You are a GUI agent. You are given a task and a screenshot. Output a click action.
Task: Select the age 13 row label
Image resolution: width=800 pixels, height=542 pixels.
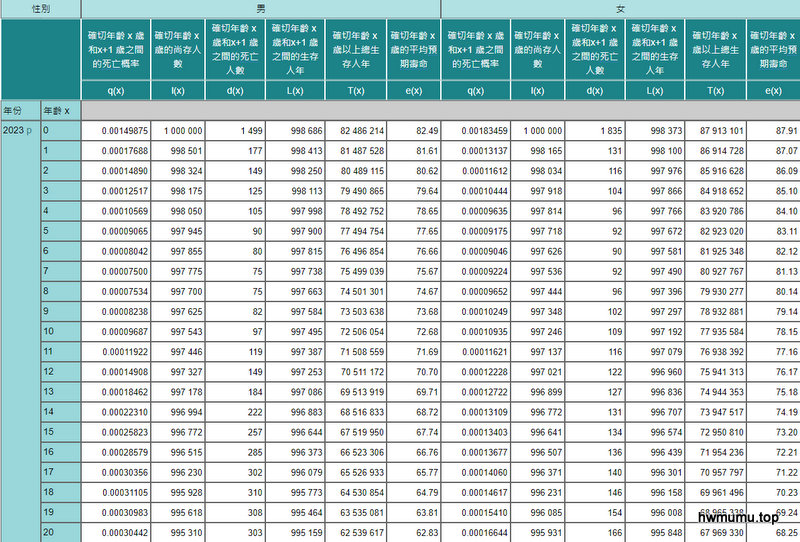click(61, 391)
